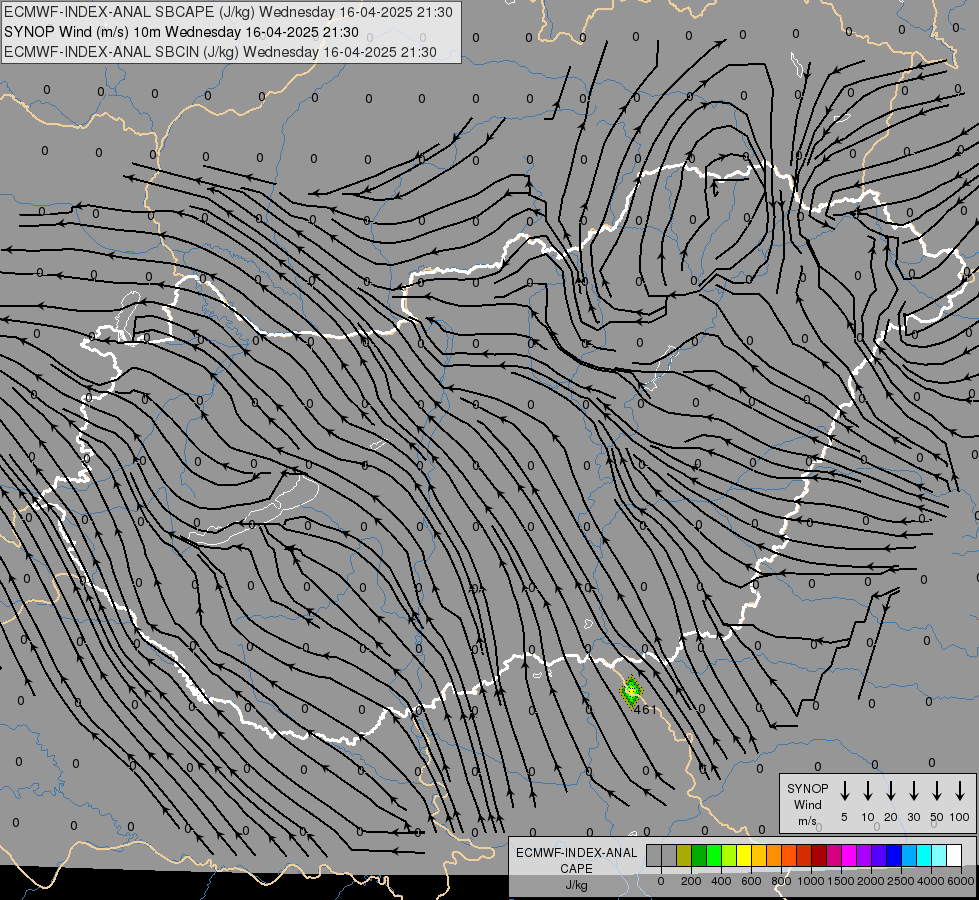Select the bright green CAPE swatch

[x=714, y=856]
